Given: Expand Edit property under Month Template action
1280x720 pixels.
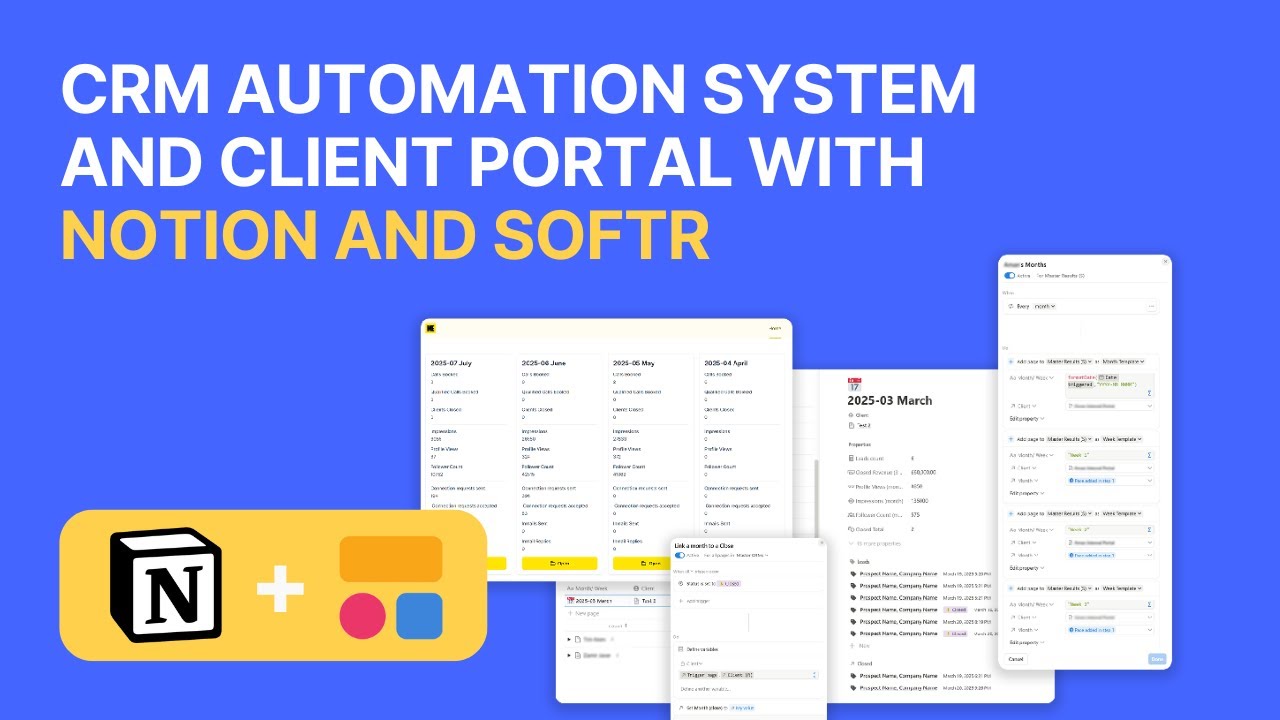Looking at the screenshot, I should click(x=1027, y=418).
